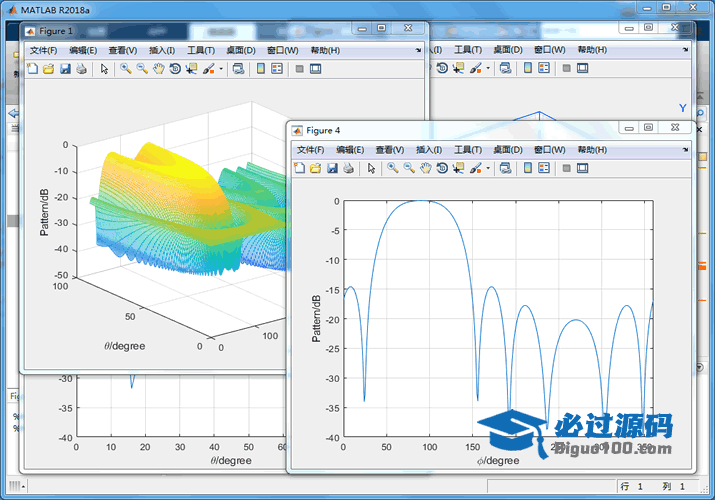Insert Colorbar icon in Figure 4 toolbar
This screenshot has width=715, height=500.
tap(528, 168)
